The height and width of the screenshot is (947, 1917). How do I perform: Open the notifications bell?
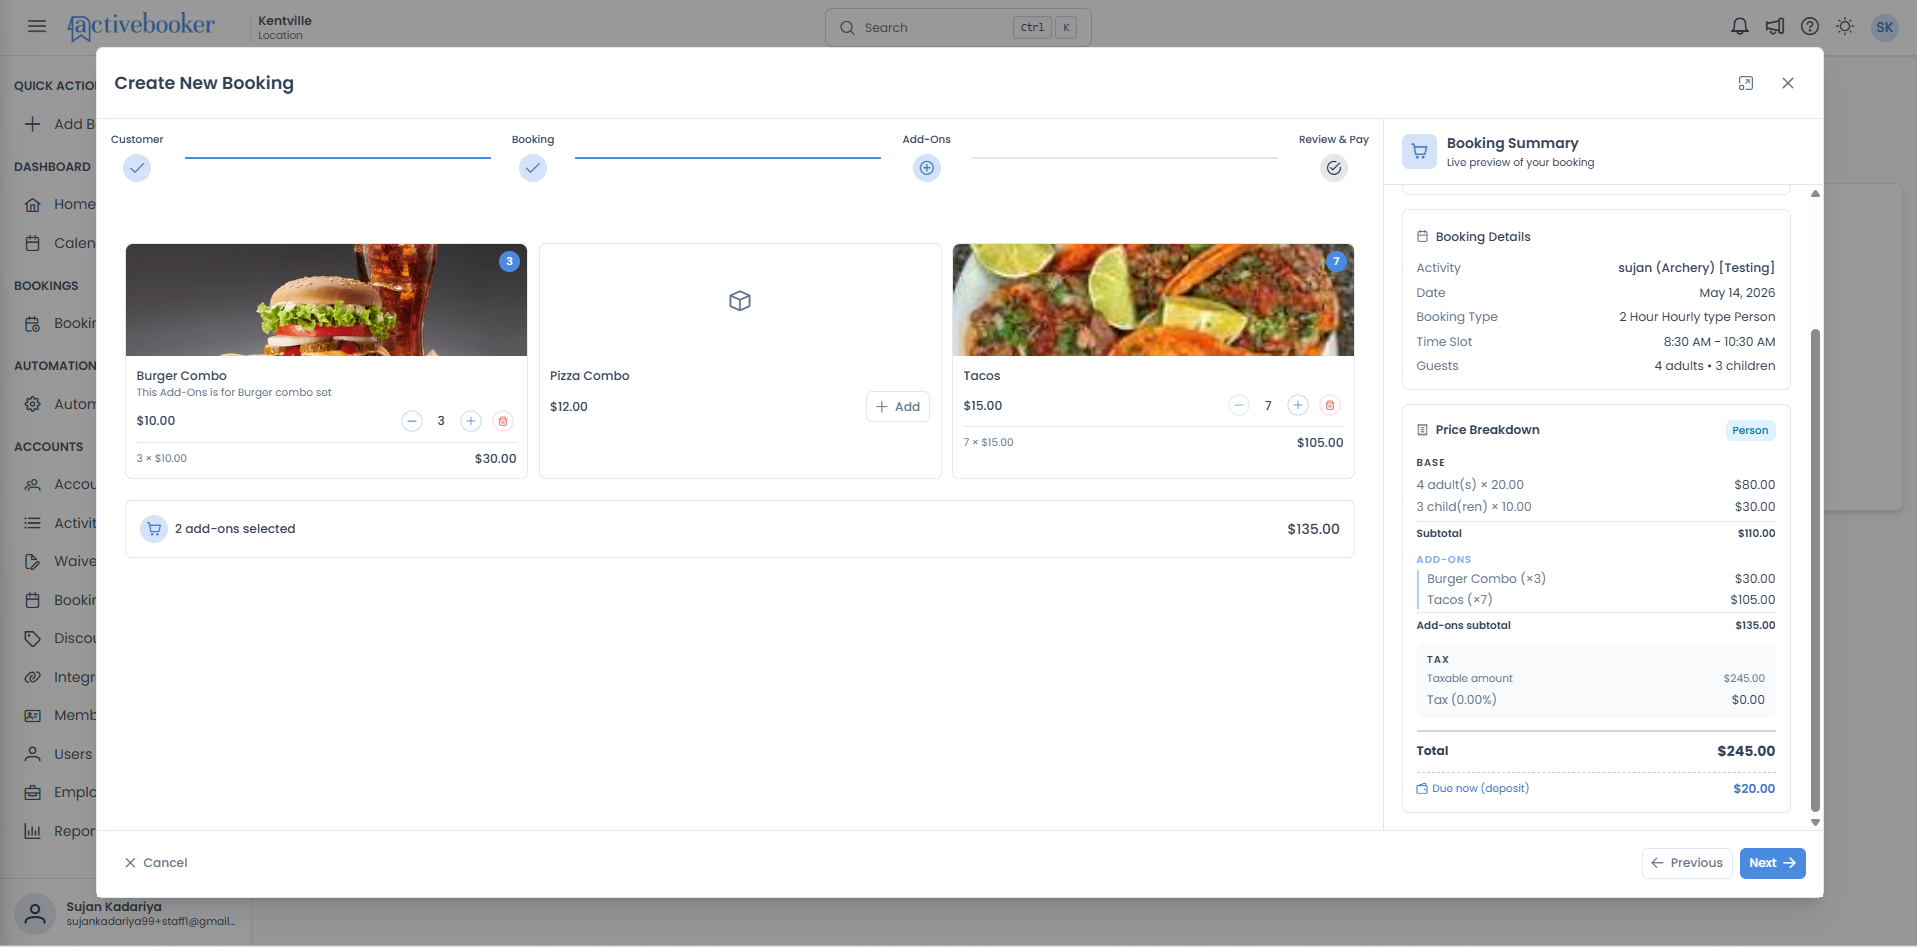click(x=1740, y=27)
